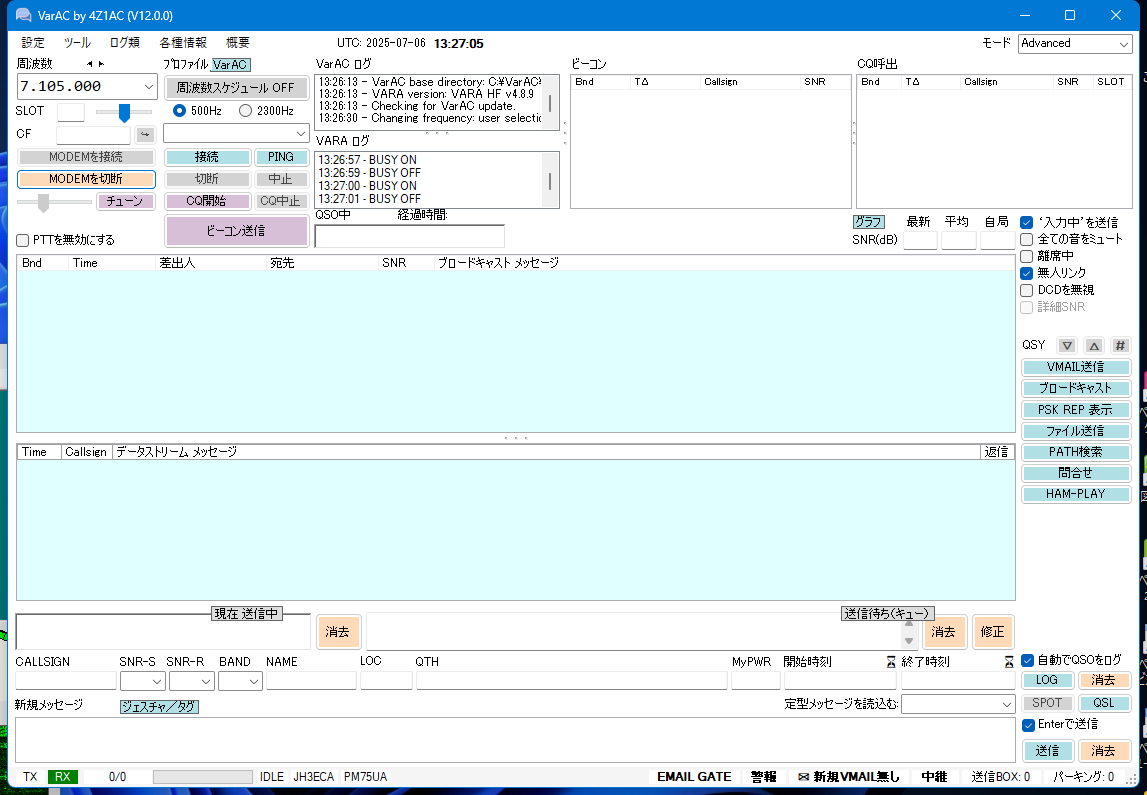The width and height of the screenshot is (1147, 795).
Task: Select the 500Hz bandwidth radio button
Action: (x=179, y=110)
